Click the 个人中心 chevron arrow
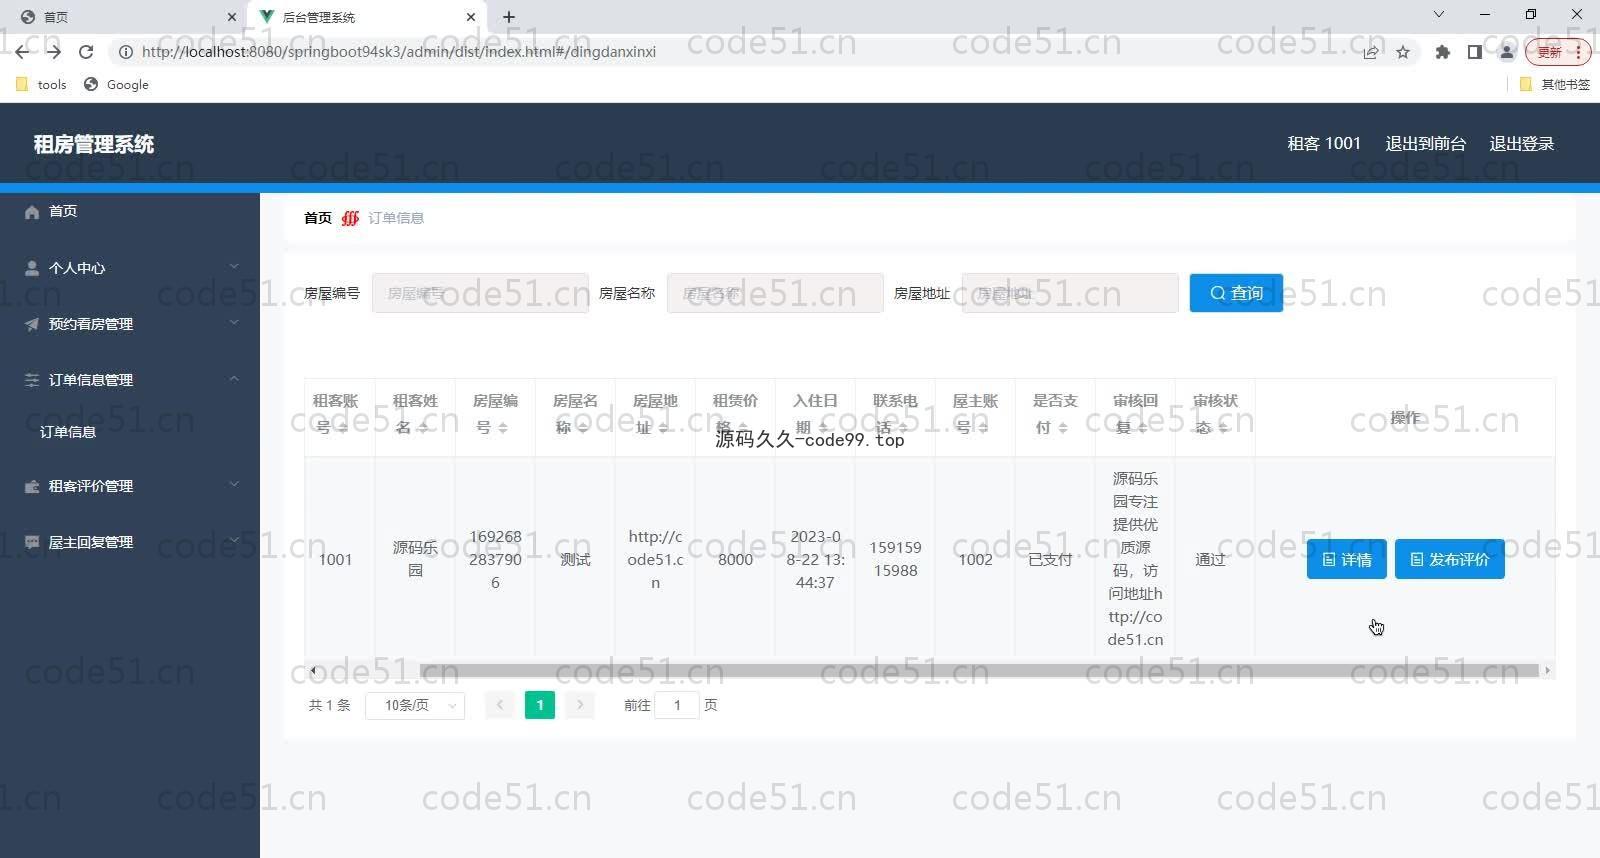Viewport: 1600px width, 858px height. [x=234, y=266]
